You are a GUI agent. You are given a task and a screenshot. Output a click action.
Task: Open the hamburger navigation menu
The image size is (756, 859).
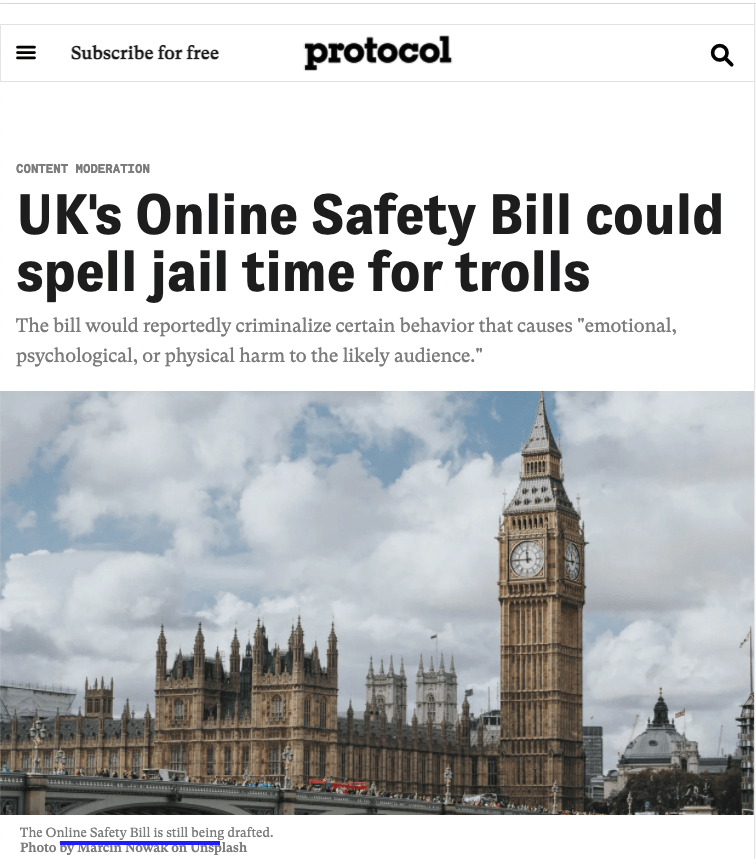pos(26,53)
